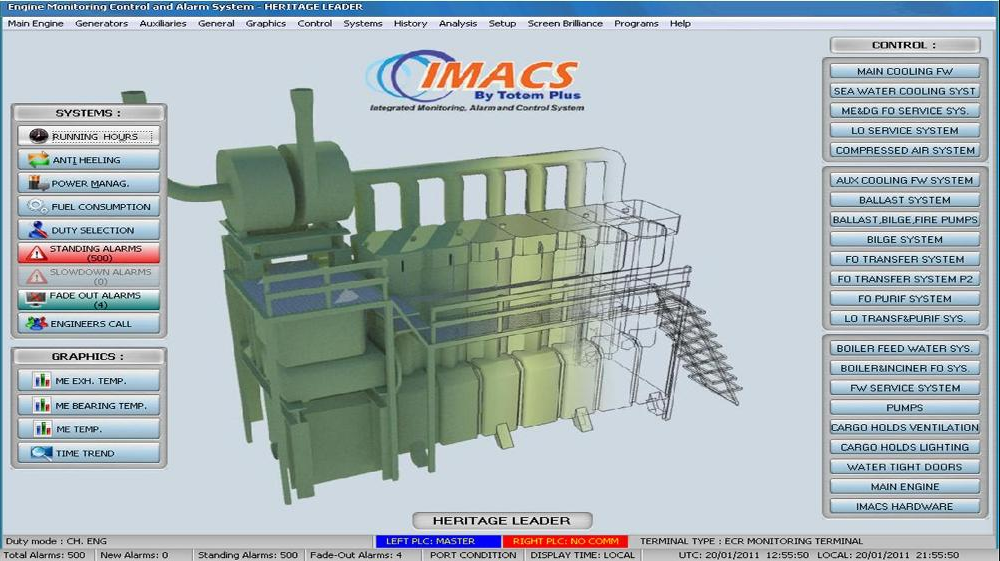This screenshot has height=561, width=1000.
Task: Open the Generators menu
Action: pyautogui.click(x=101, y=23)
